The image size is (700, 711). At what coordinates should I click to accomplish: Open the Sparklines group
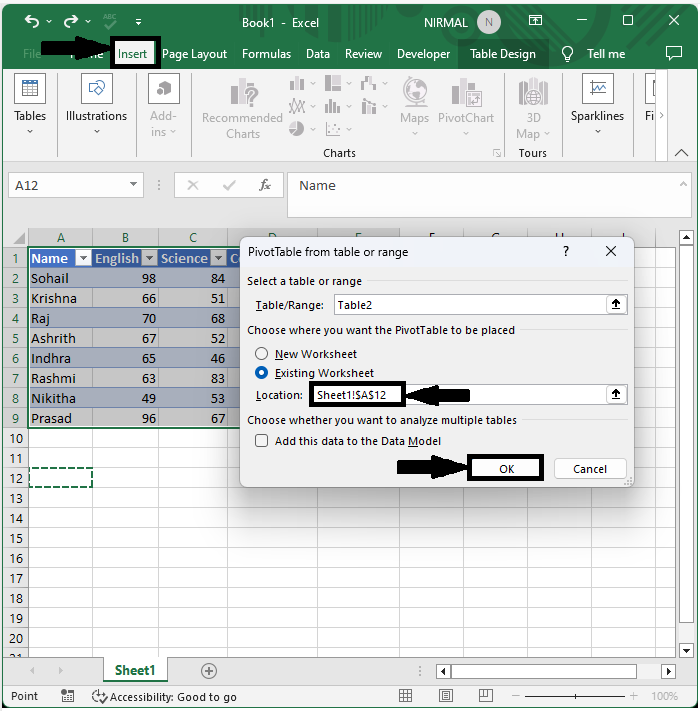(597, 104)
